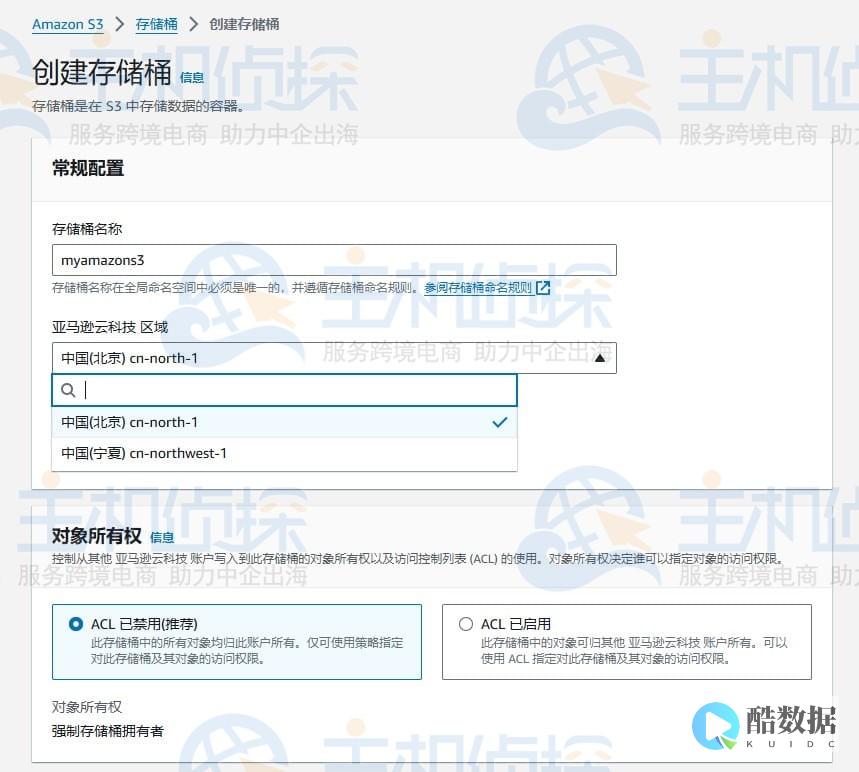Open 参阅存储桶命名规则 link
The width and height of the screenshot is (859, 772).
click(x=478, y=288)
